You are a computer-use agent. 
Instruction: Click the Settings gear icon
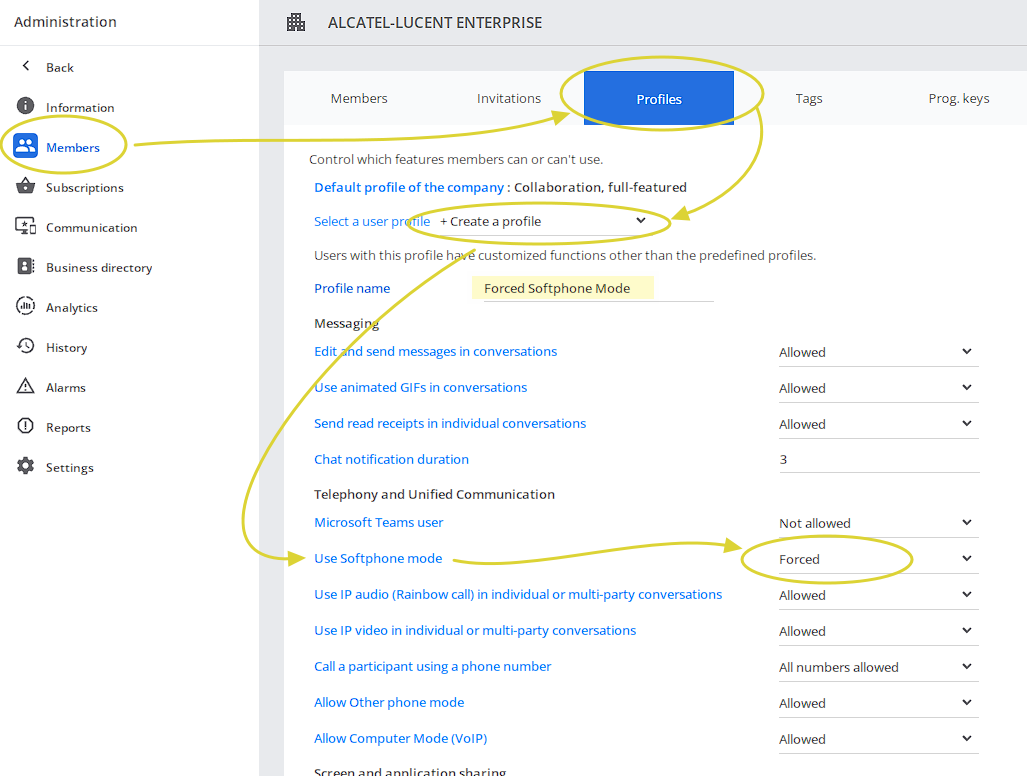26,466
